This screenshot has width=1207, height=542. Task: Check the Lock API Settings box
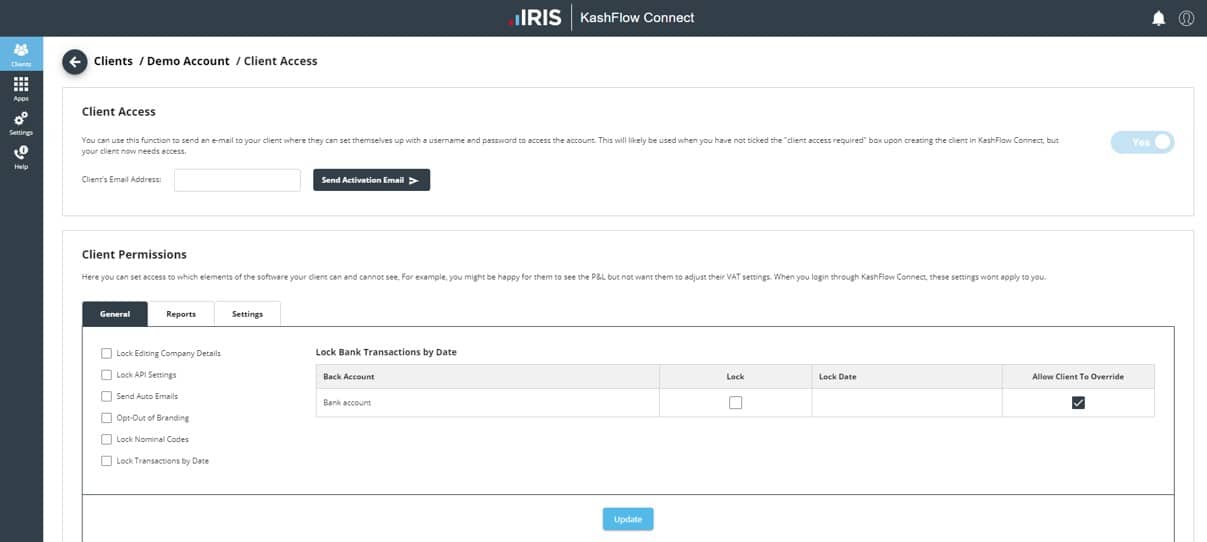[x=107, y=375]
